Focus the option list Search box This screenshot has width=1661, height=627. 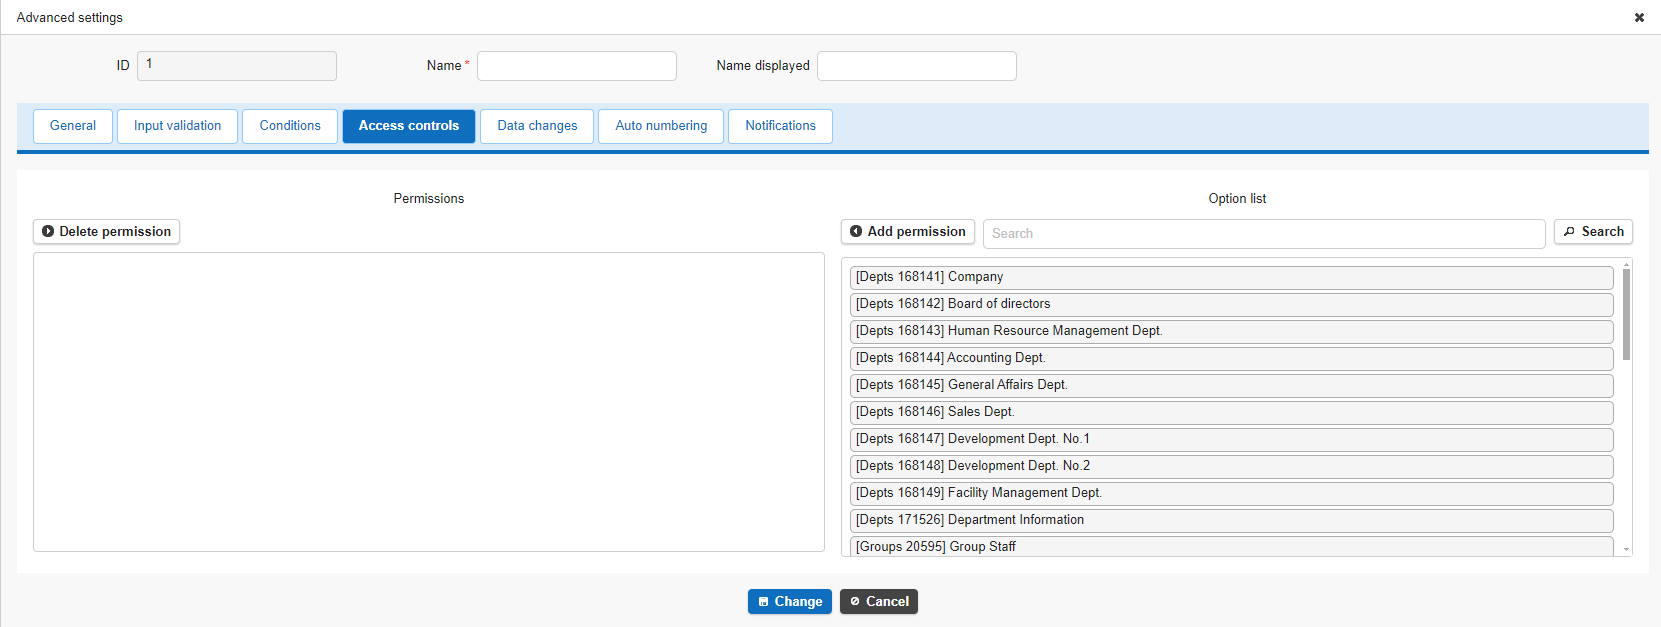pyautogui.click(x=1264, y=234)
